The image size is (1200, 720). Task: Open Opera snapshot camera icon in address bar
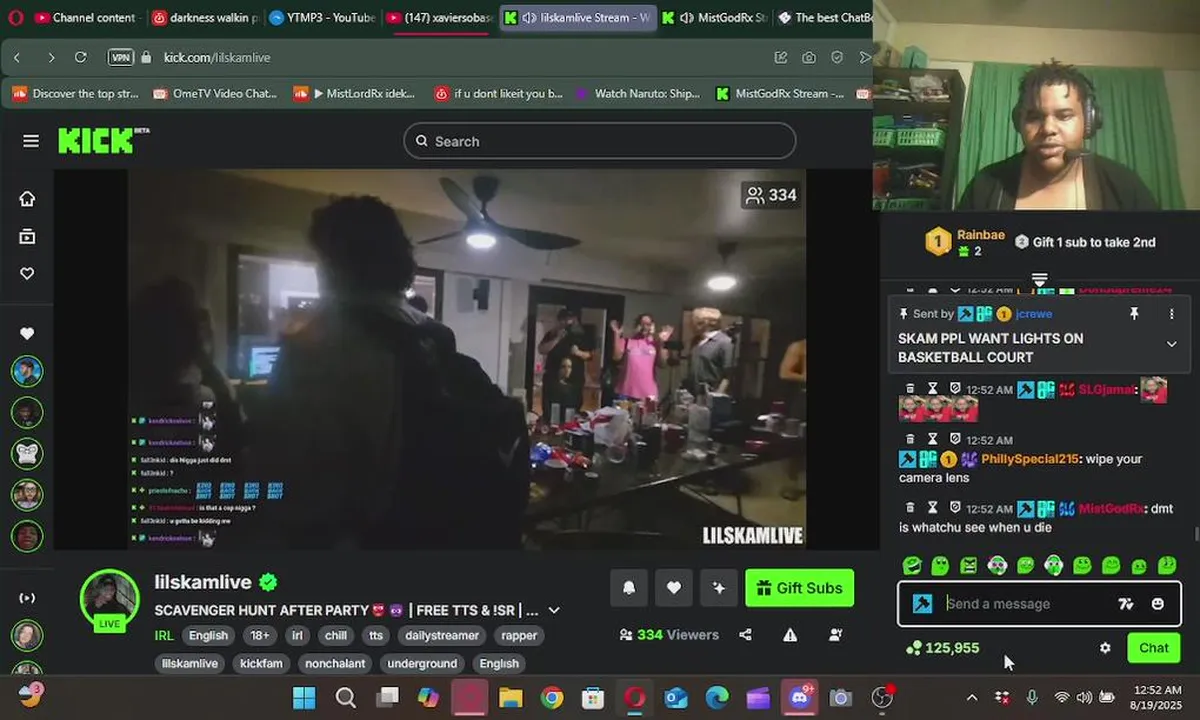pyautogui.click(x=808, y=58)
